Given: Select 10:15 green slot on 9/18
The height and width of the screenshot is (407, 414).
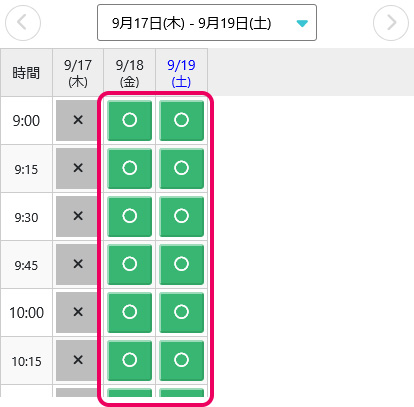Looking at the screenshot, I should point(130,360).
